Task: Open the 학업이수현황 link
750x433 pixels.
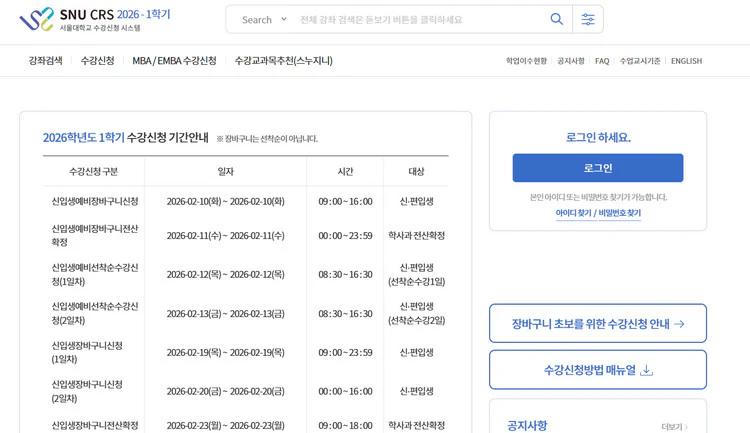Action: click(526, 61)
